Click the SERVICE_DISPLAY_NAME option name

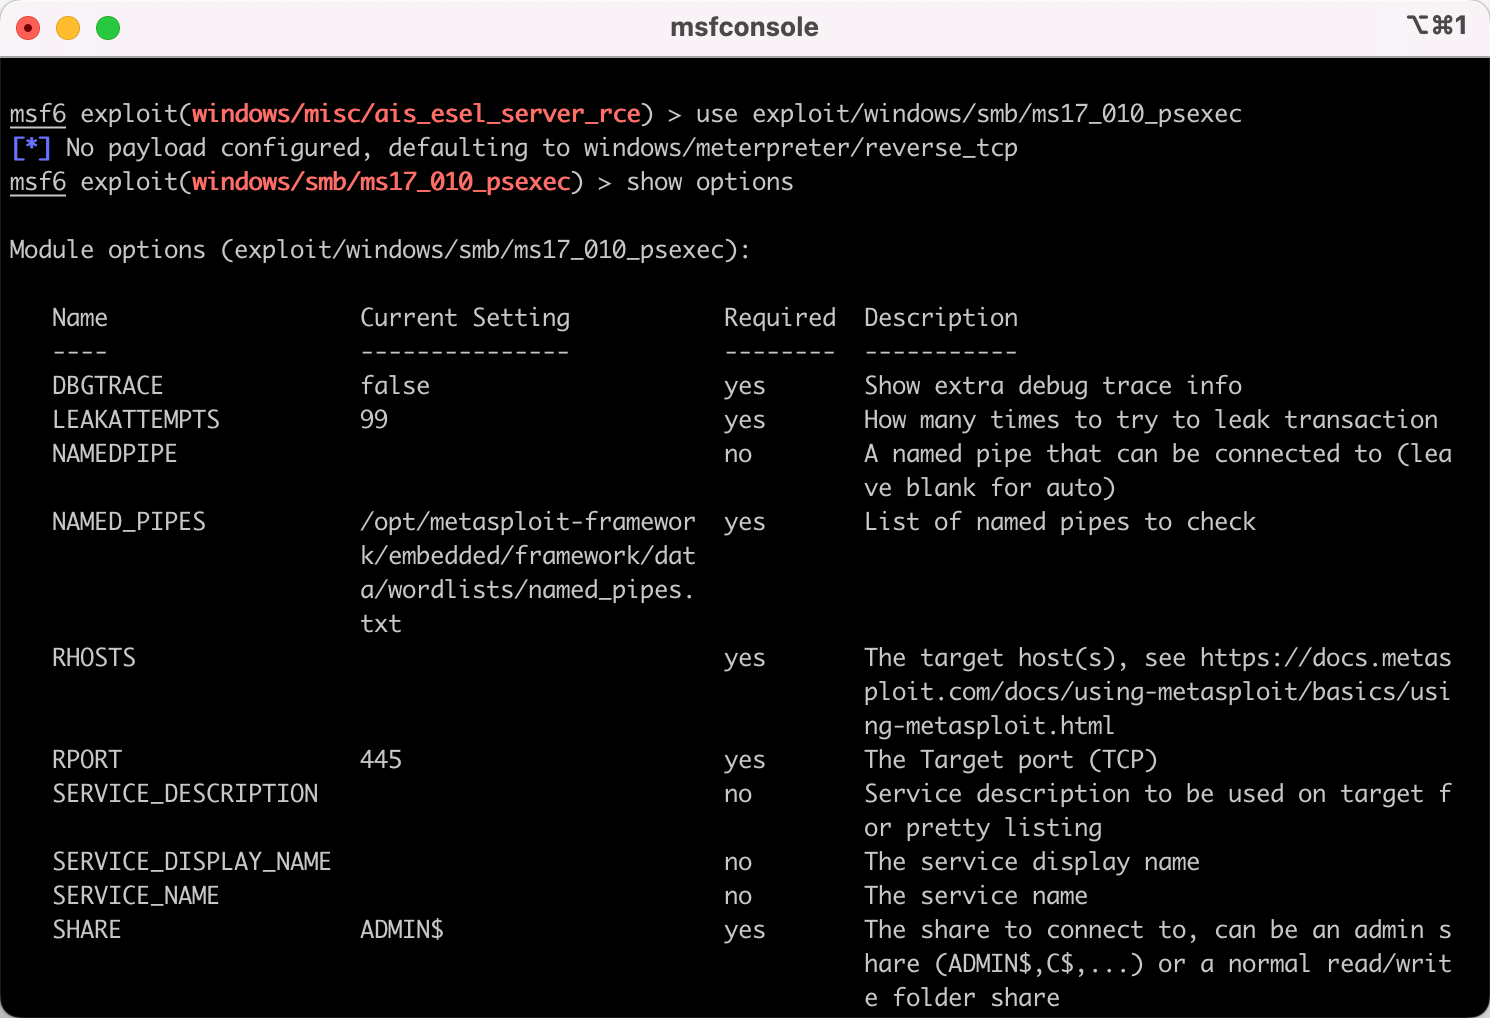(192, 862)
